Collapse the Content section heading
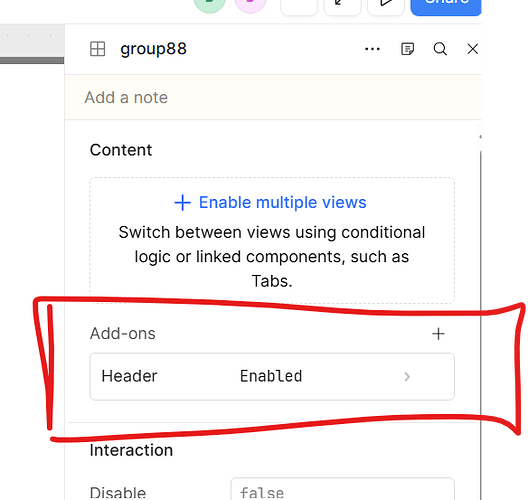This screenshot has width=528, height=500. (x=121, y=150)
